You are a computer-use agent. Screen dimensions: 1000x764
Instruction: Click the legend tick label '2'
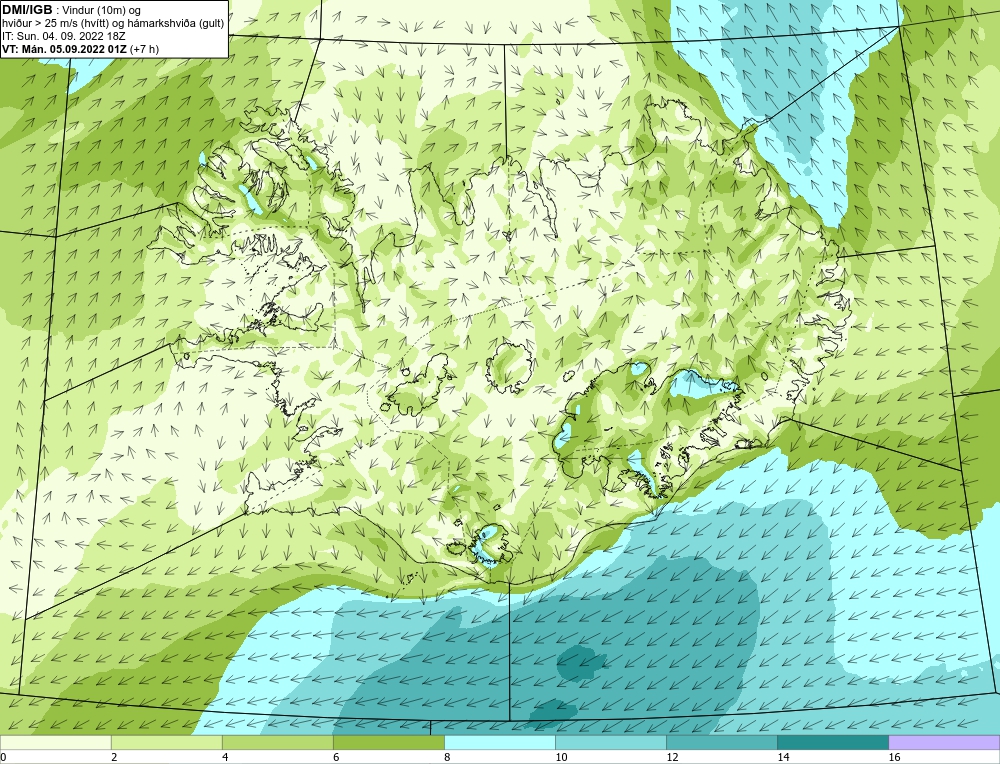pos(114,757)
